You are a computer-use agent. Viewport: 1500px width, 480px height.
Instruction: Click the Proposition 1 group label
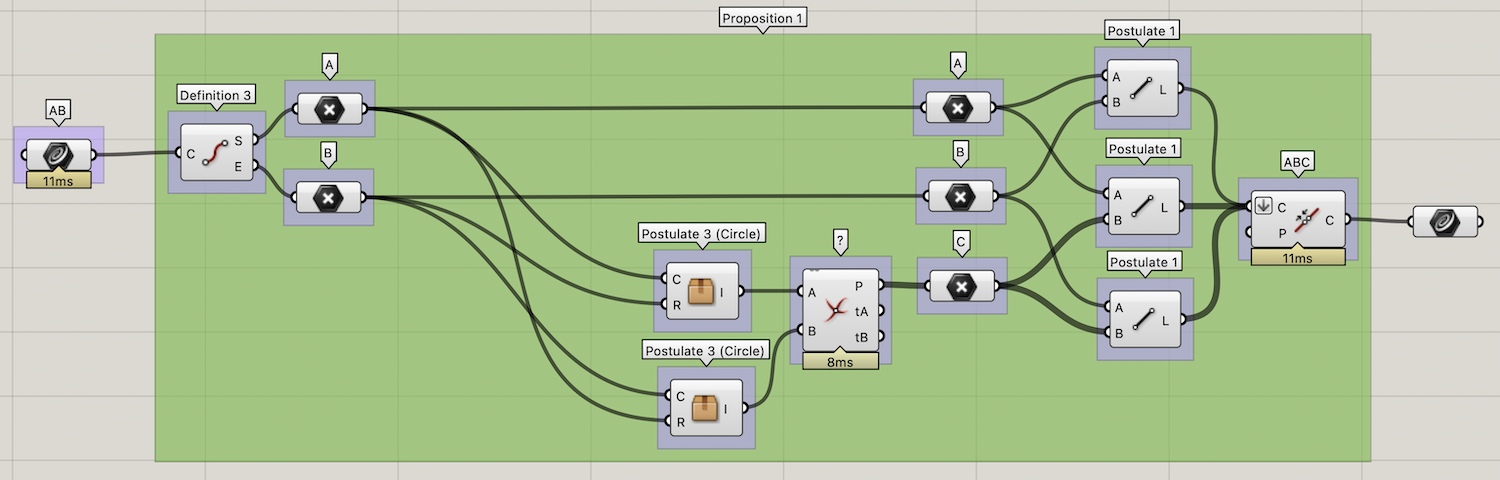763,18
